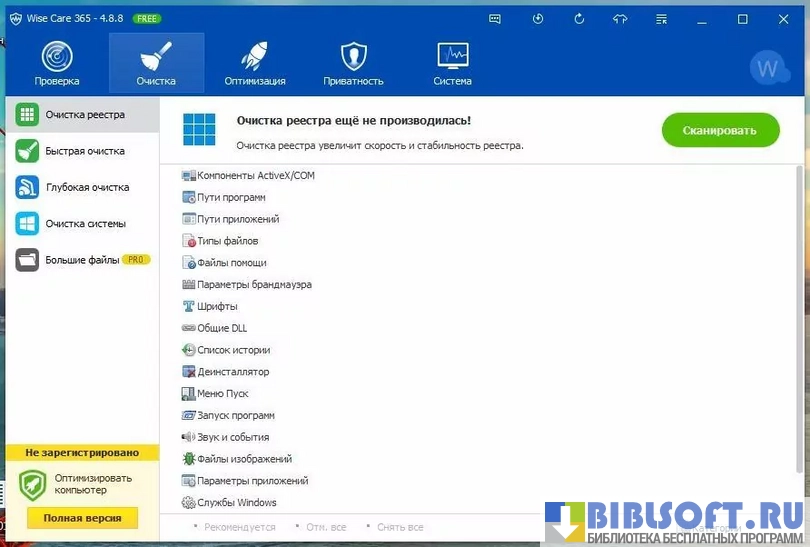This screenshot has width=810, height=547.
Task: Open Большие файлы PRO folder item
Action: click(83, 260)
